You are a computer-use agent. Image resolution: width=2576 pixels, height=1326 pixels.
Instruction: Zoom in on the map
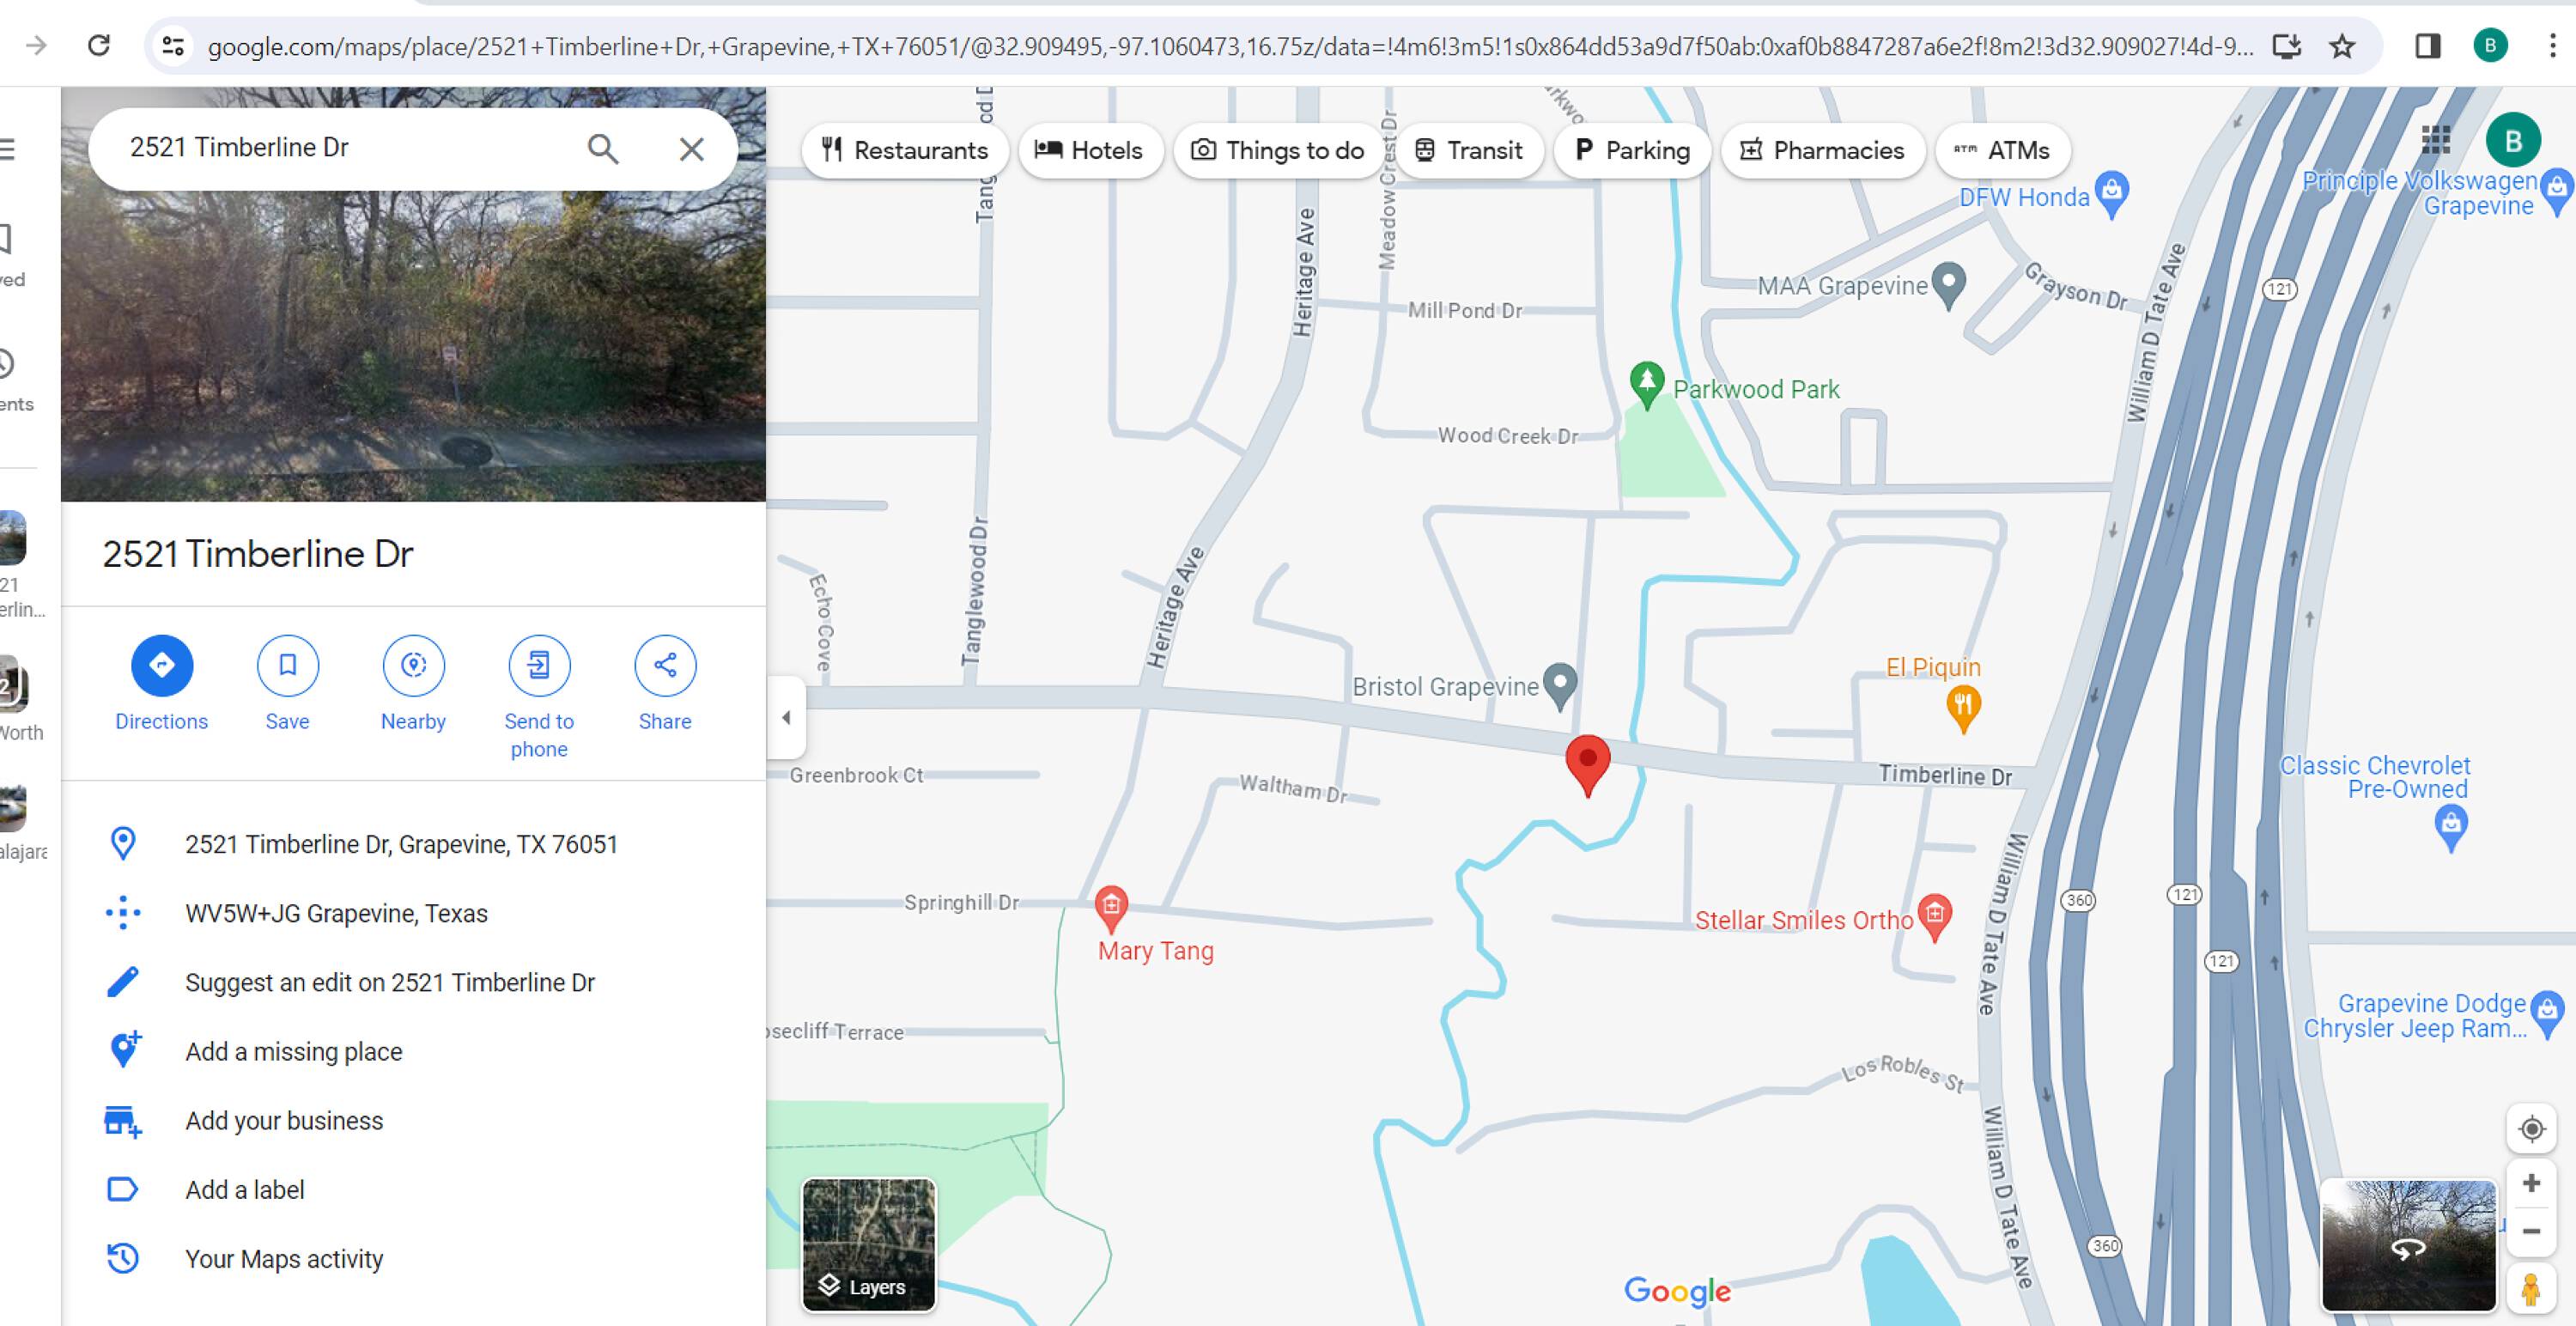(x=2531, y=1184)
